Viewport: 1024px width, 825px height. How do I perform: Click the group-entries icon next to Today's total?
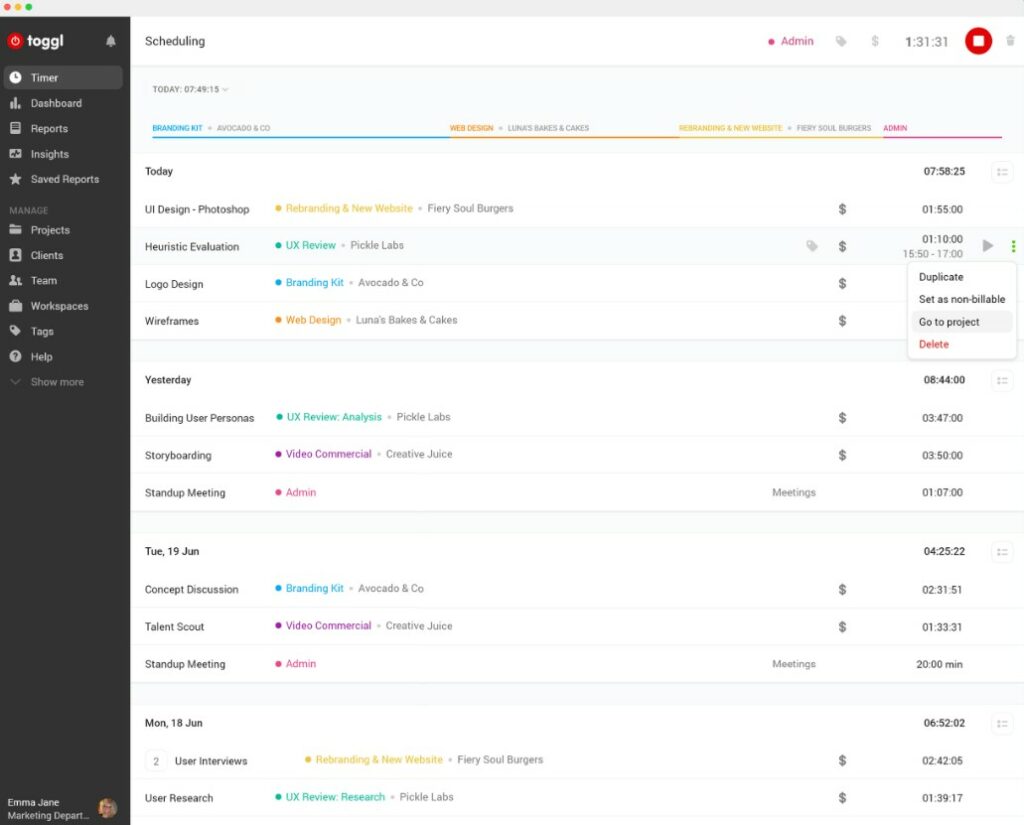coord(1001,171)
